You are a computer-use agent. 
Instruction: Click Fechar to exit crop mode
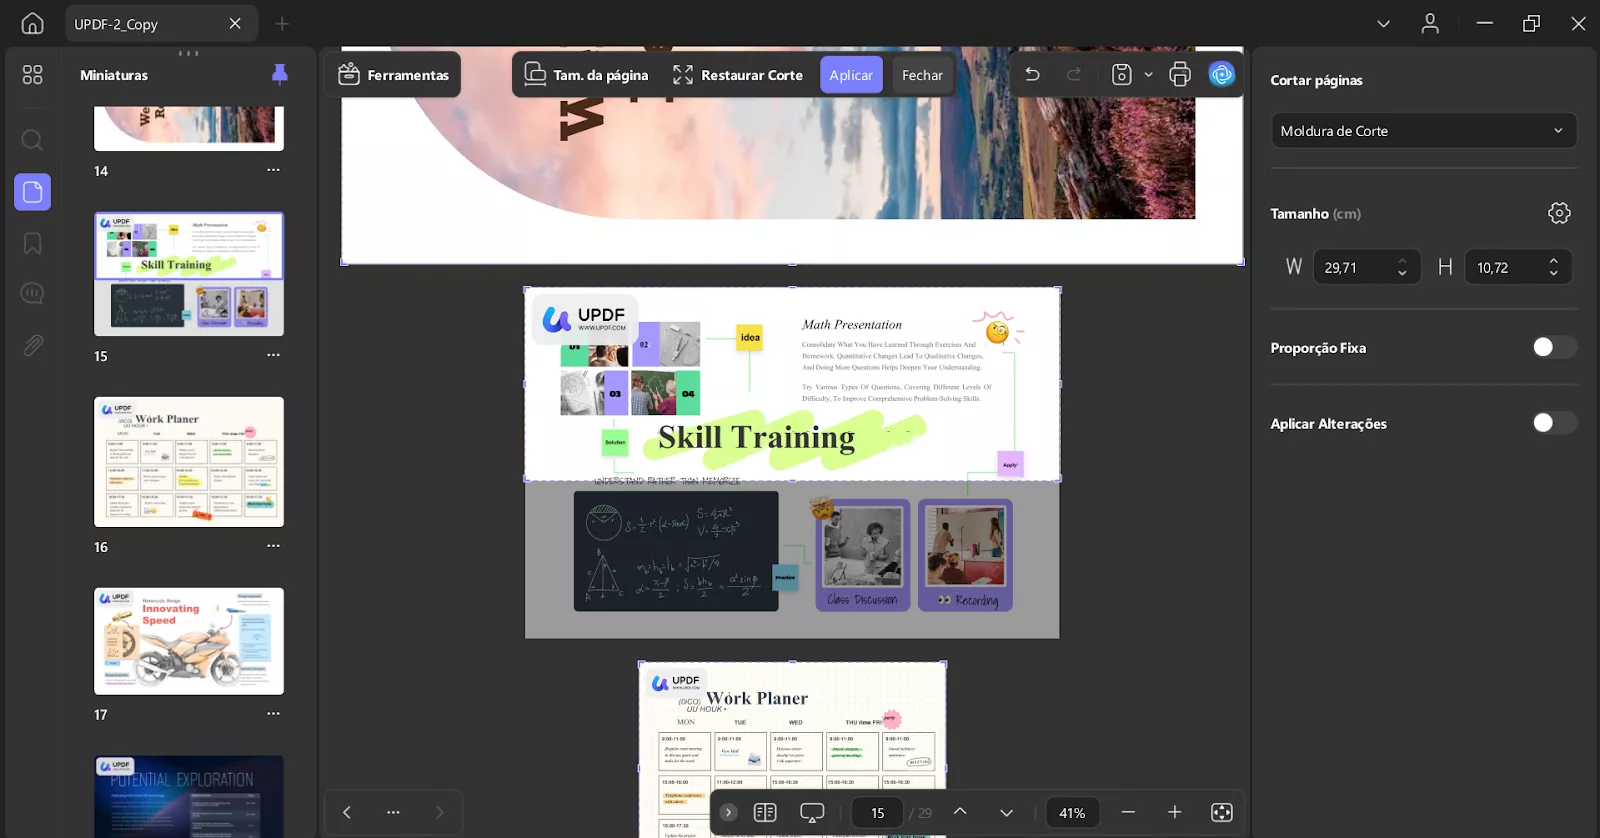point(922,75)
